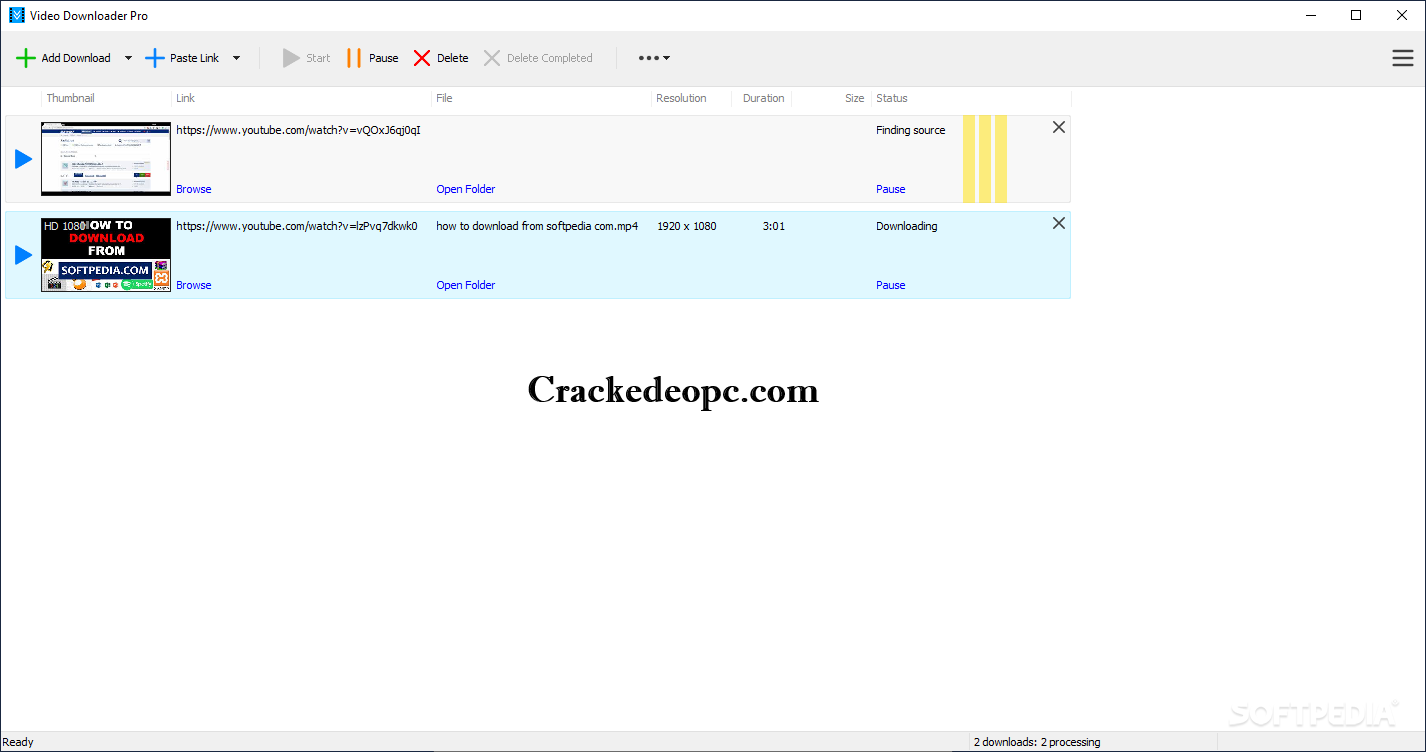Maximize the Video Downloader Pro window

tap(1356, 15)
